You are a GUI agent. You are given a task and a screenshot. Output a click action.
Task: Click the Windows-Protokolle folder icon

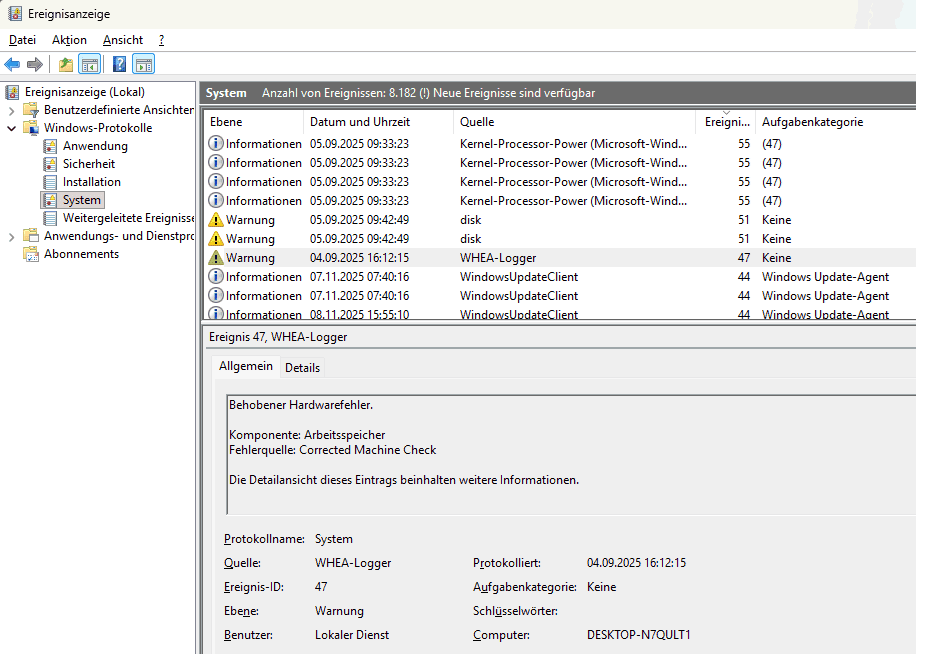(31, 128)
